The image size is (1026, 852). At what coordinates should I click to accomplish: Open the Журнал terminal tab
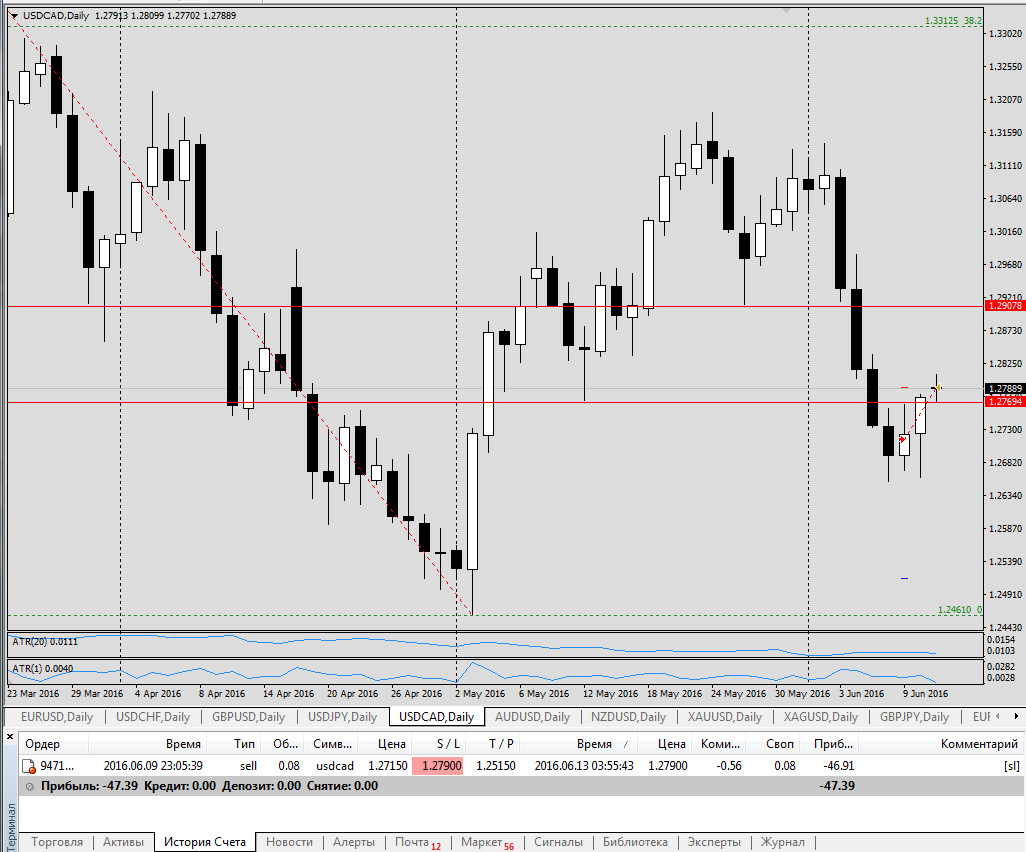pos(783,842)
